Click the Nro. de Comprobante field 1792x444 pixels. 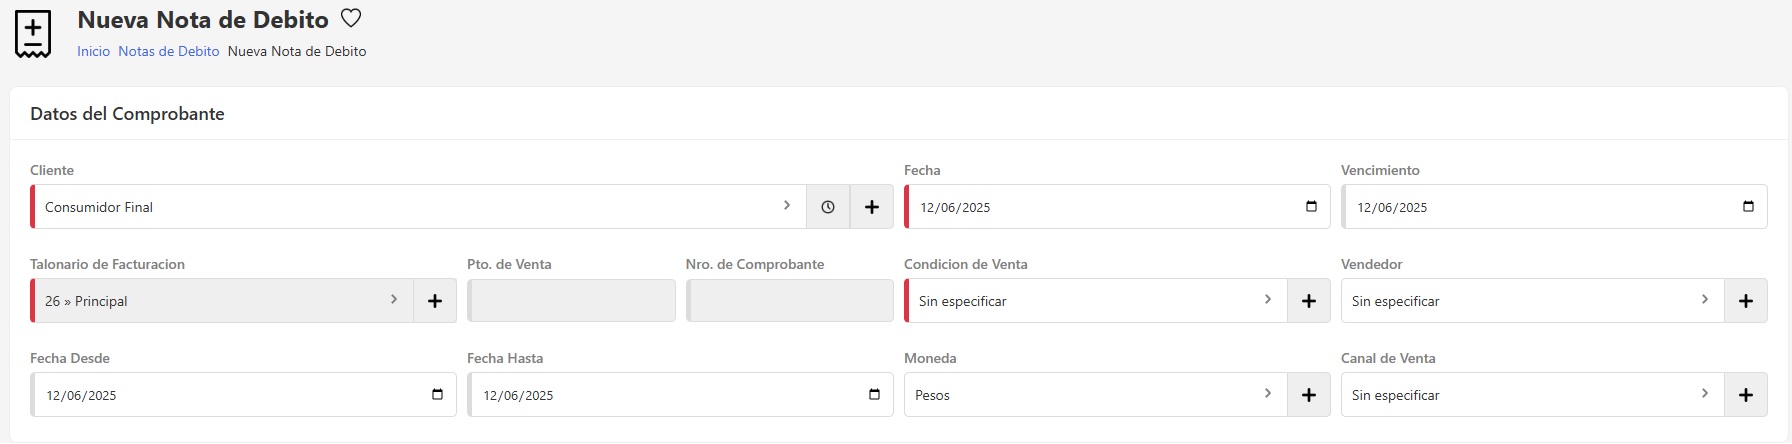click(x=790, y=301)
